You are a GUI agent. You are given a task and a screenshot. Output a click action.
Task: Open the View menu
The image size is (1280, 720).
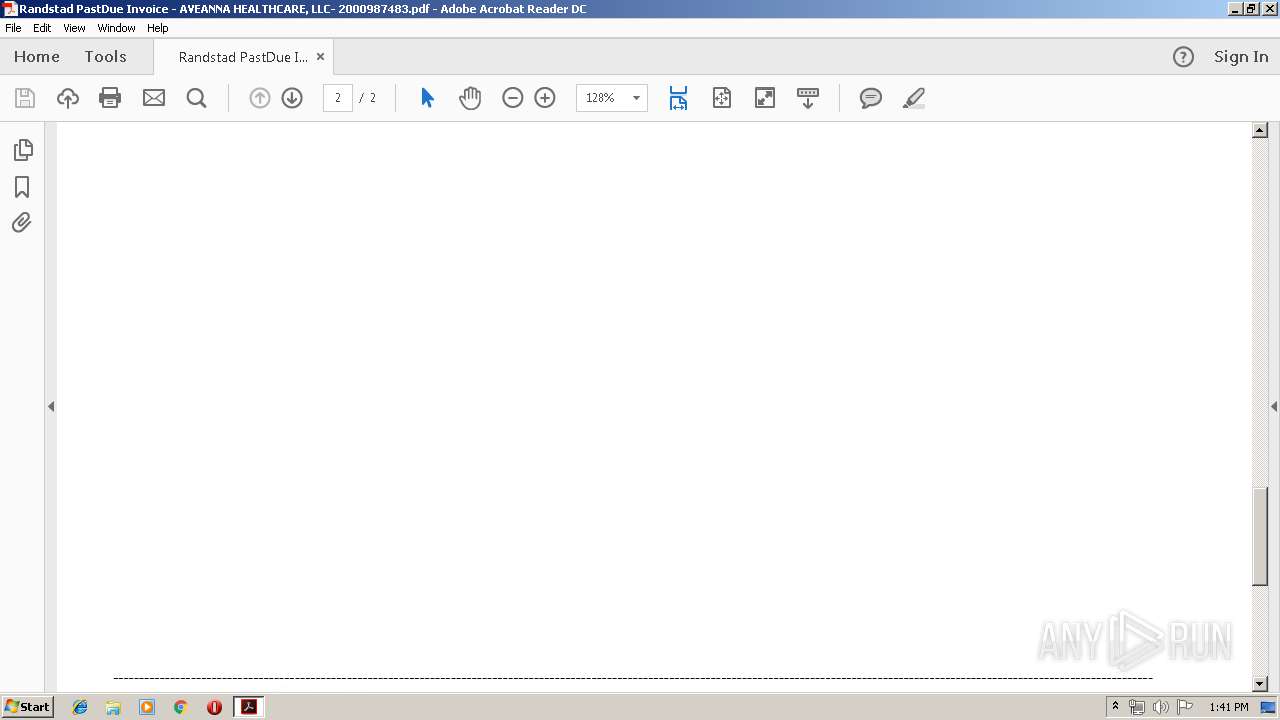(x=74, y=28)
